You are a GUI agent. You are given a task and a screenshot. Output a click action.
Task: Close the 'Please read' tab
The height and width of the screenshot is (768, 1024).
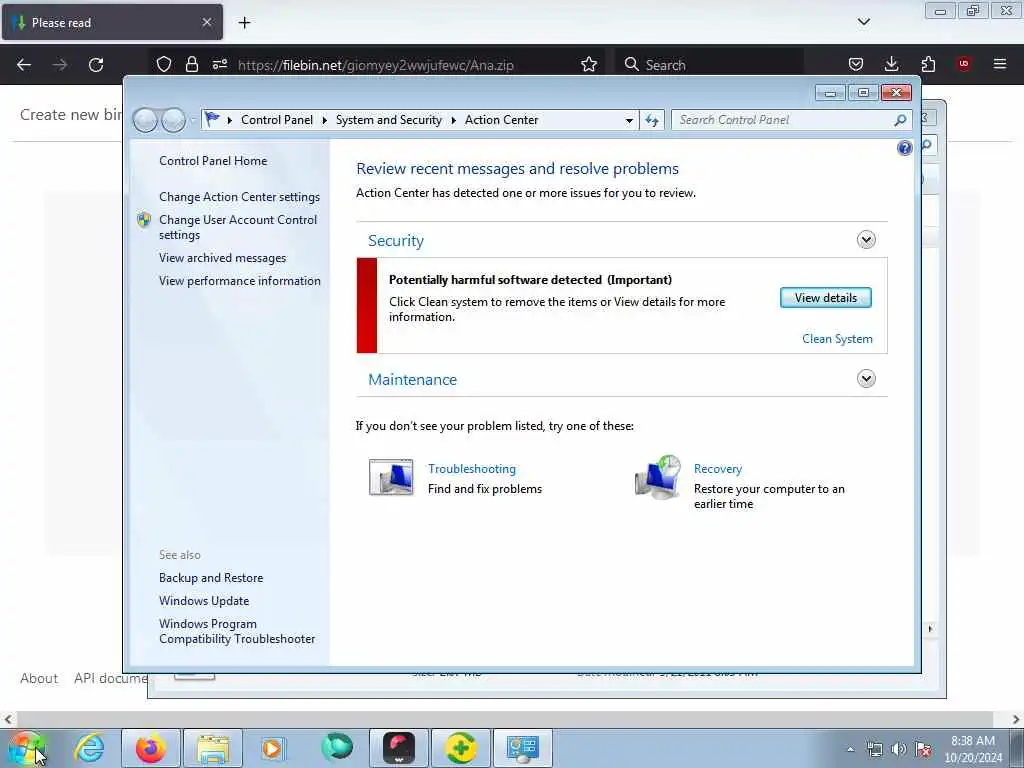point(206,22)
